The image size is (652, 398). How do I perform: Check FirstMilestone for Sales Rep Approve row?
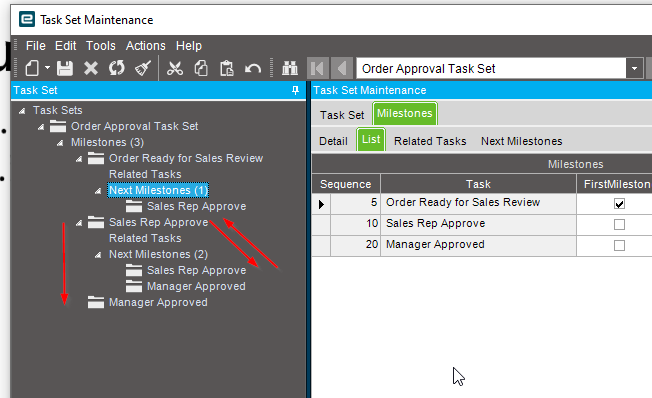[619, 225]
